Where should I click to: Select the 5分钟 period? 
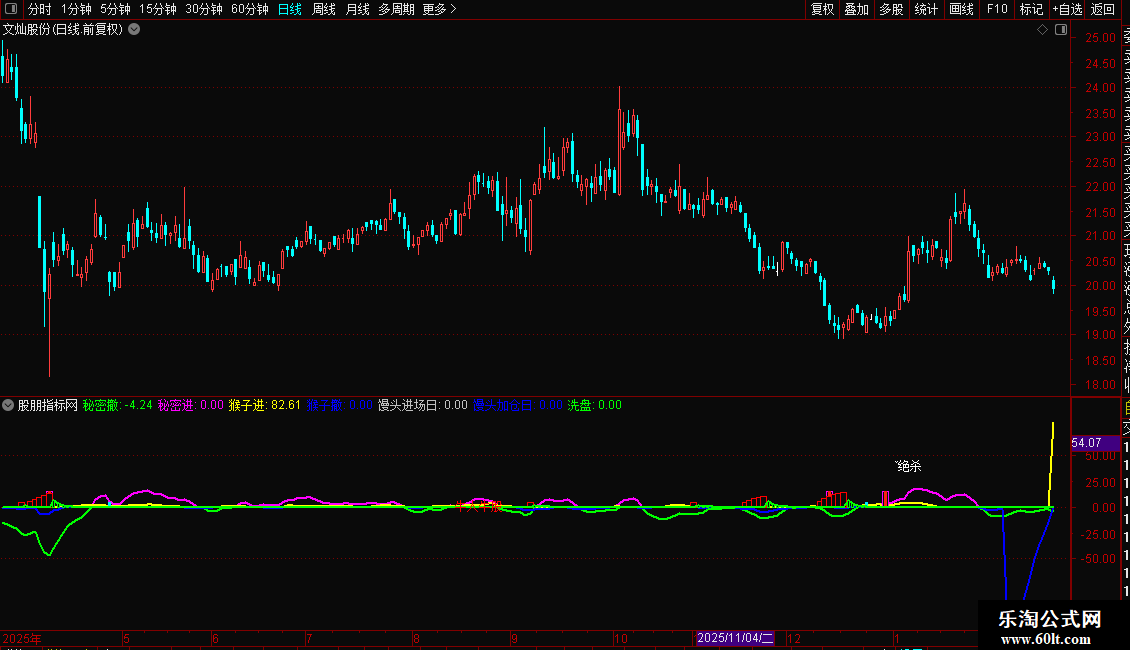coord(115,9)
